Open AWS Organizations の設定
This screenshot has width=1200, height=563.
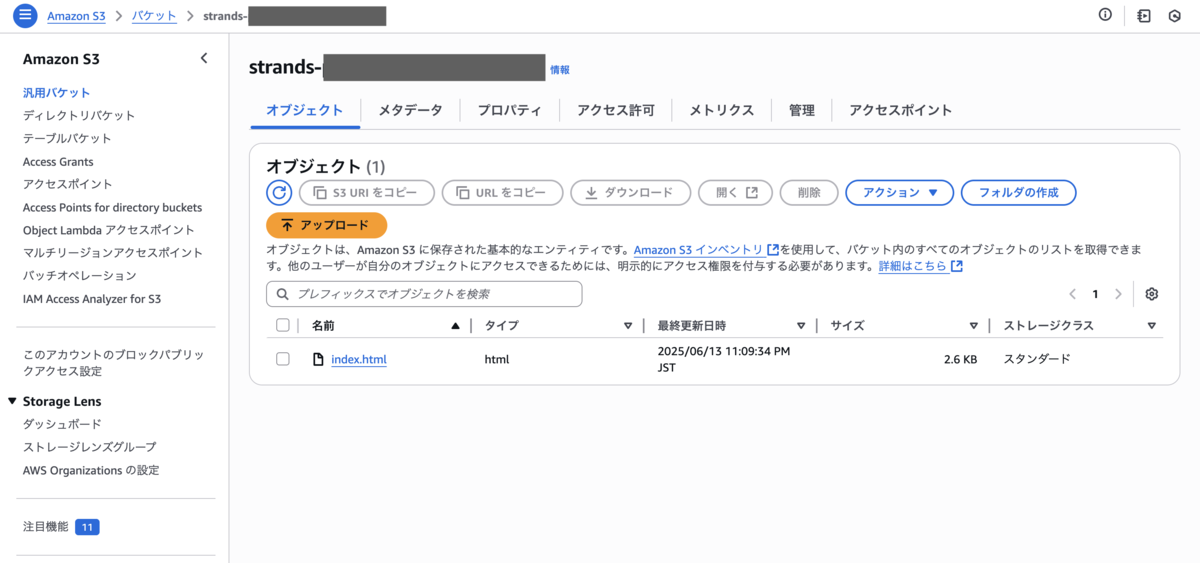(91, 470)
